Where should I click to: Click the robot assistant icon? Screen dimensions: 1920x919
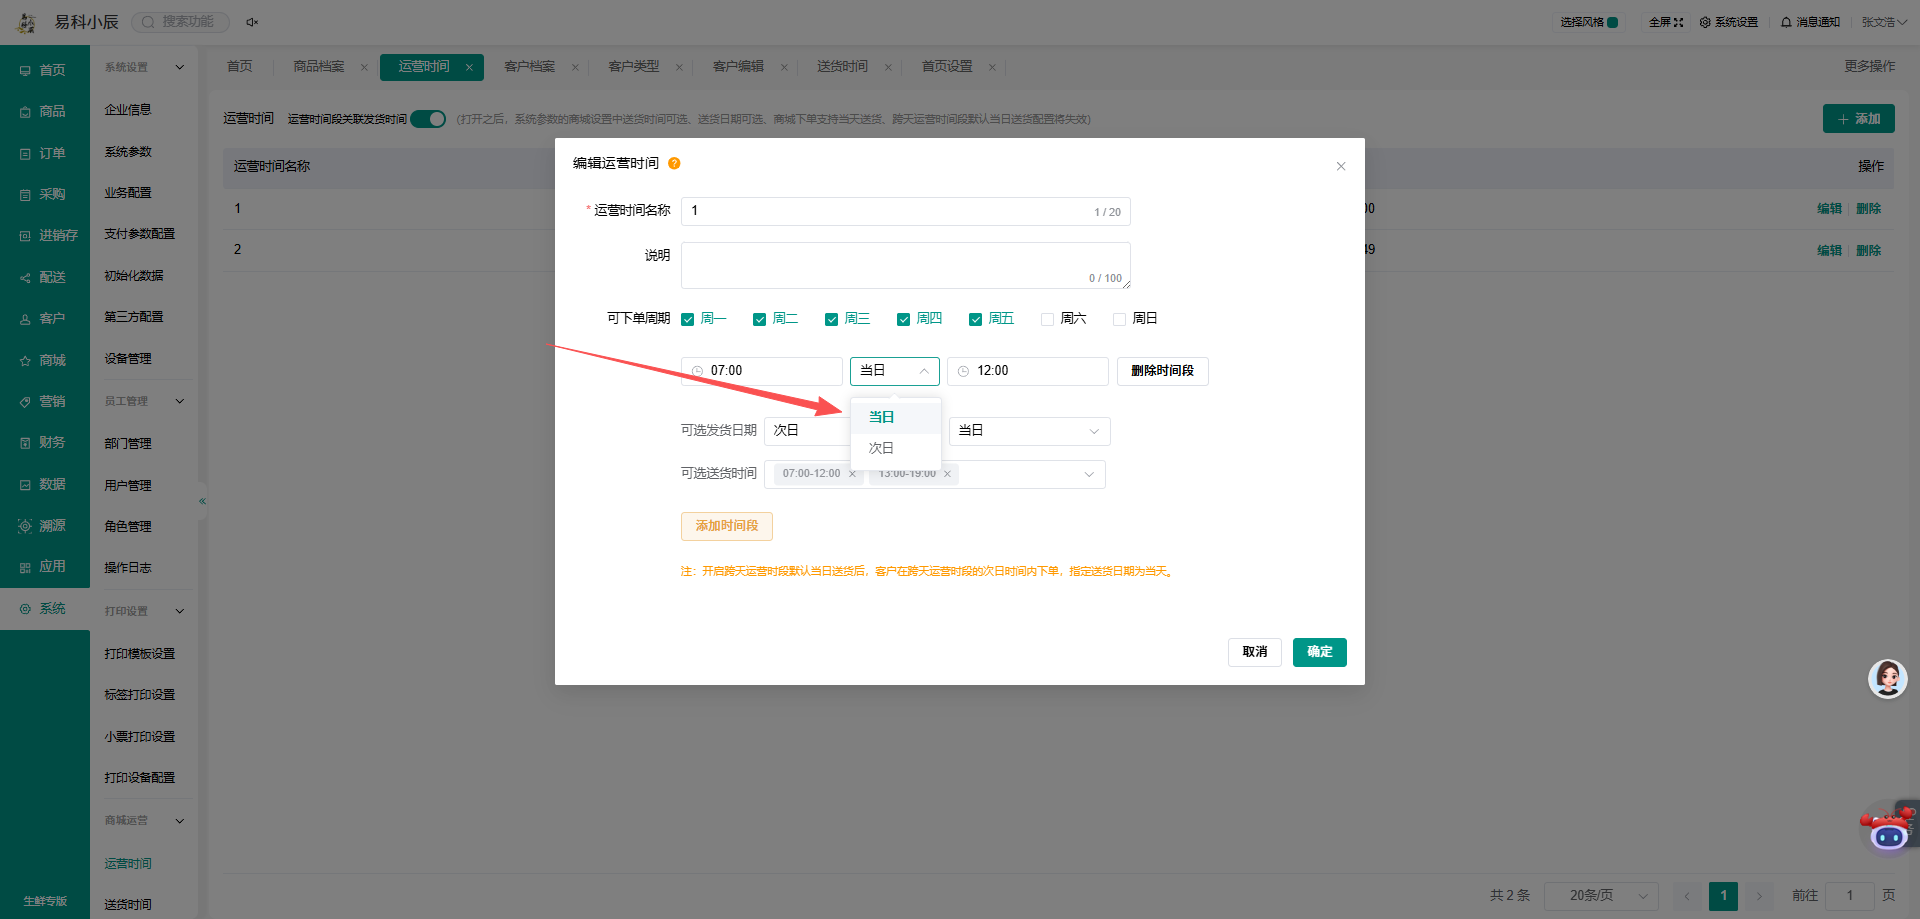(1887, 829)
